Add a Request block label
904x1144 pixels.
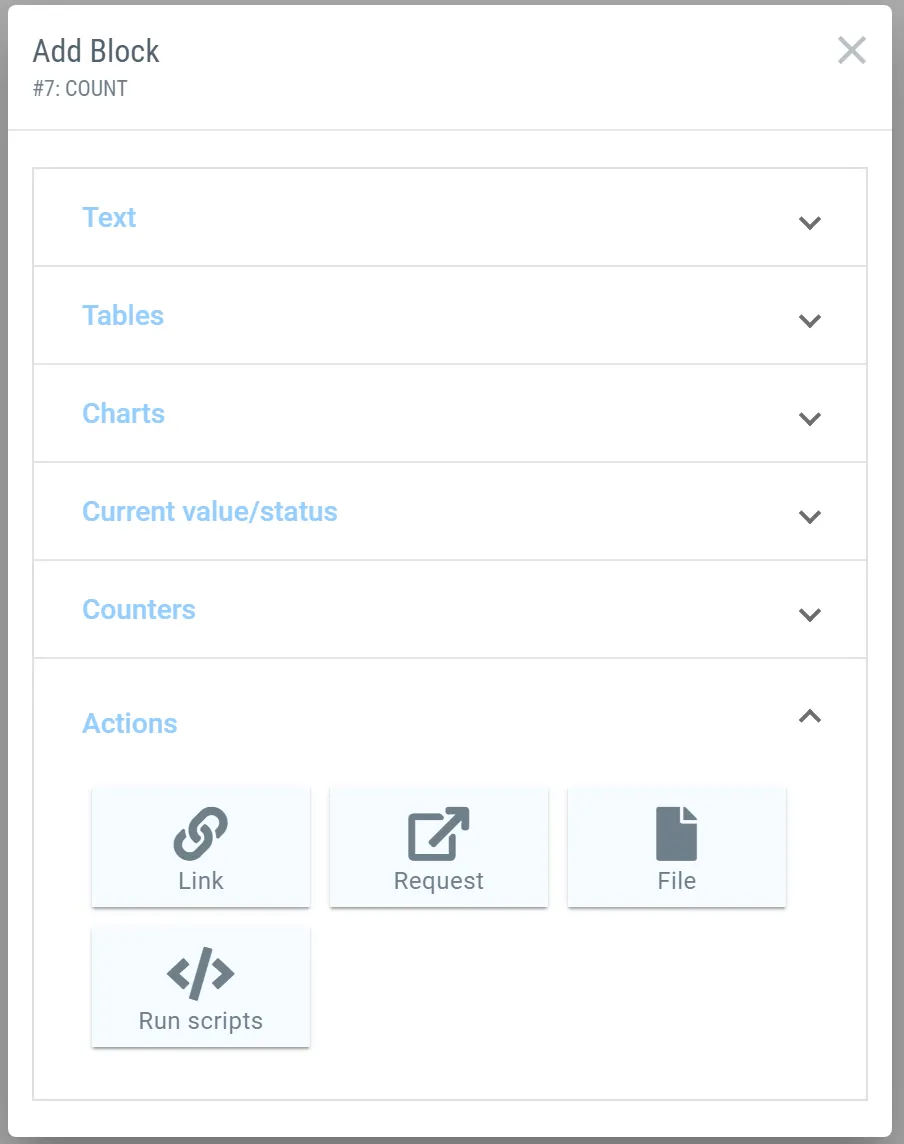point(439,881)
